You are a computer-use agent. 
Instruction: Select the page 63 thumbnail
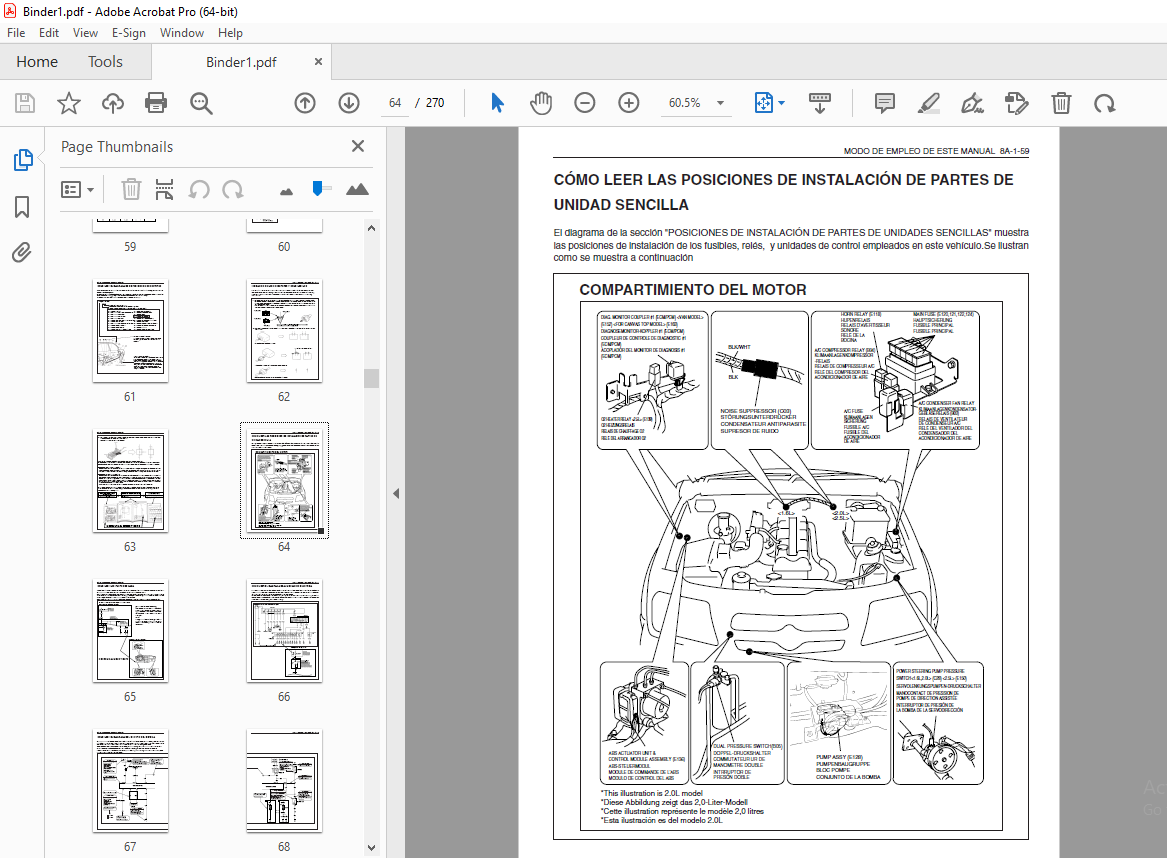coord(130,481)
